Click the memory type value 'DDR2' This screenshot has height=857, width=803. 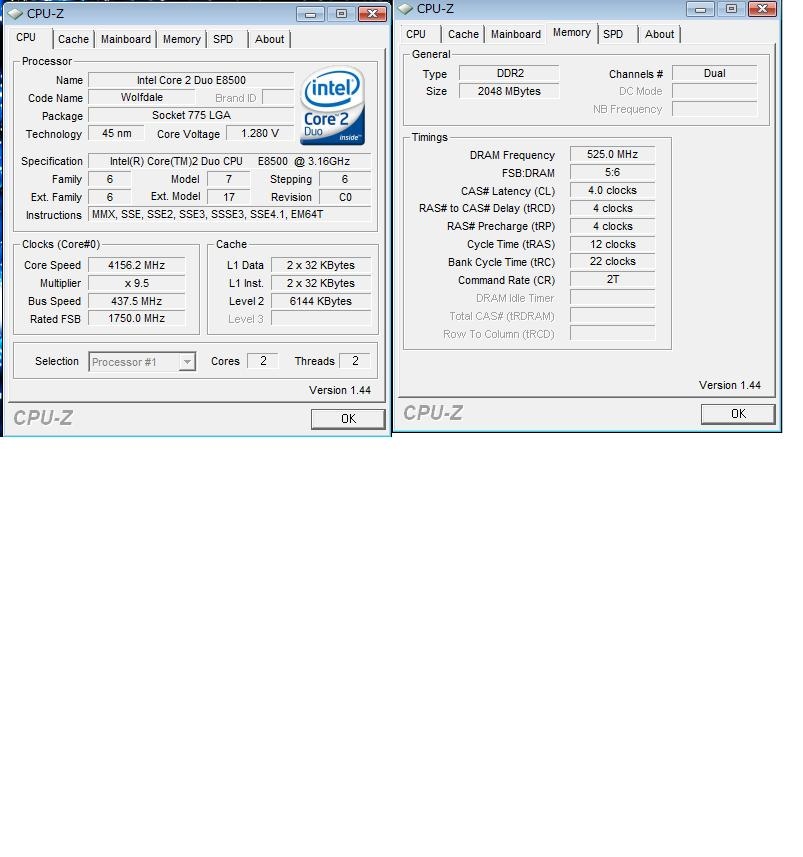coord(509,73)
